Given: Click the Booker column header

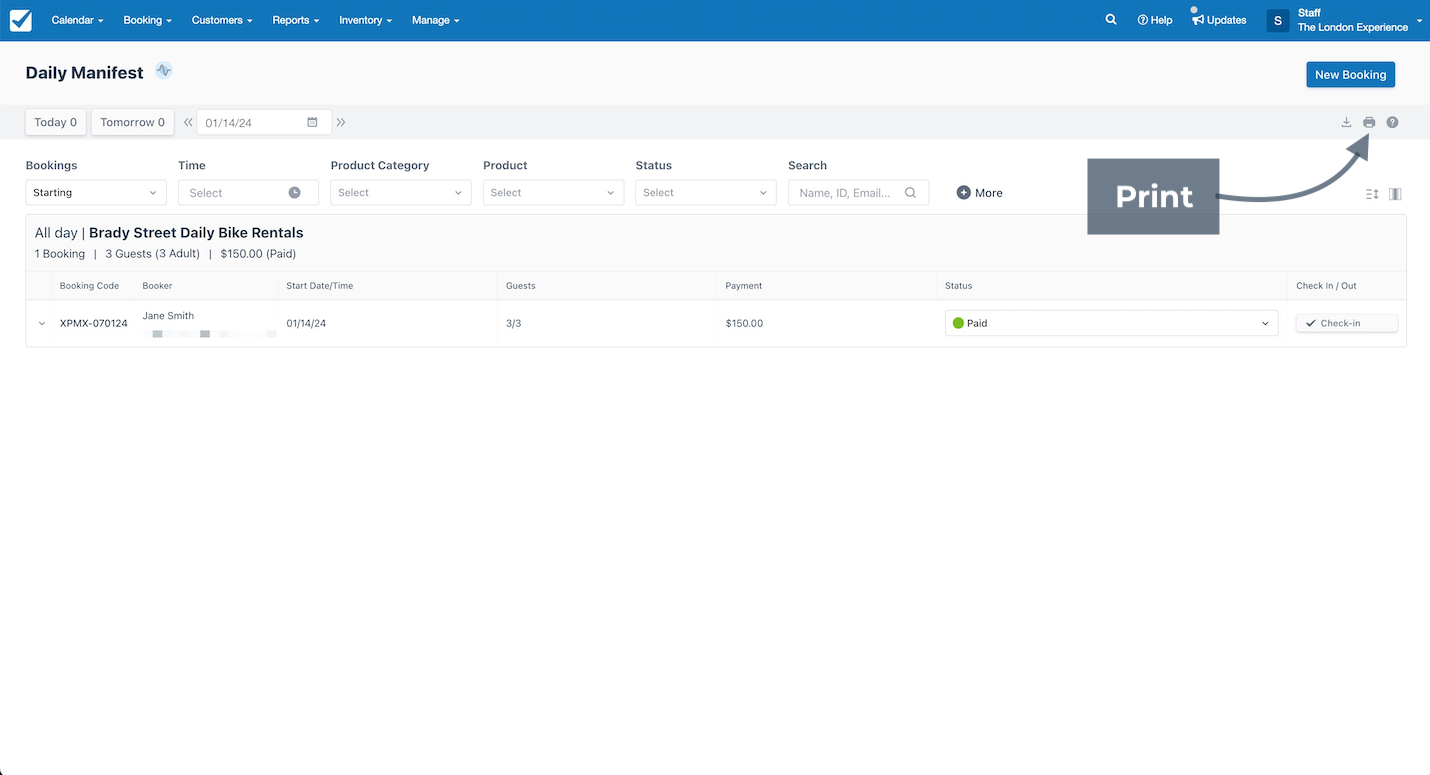Looking at the screenshot, I should (157, 286).
